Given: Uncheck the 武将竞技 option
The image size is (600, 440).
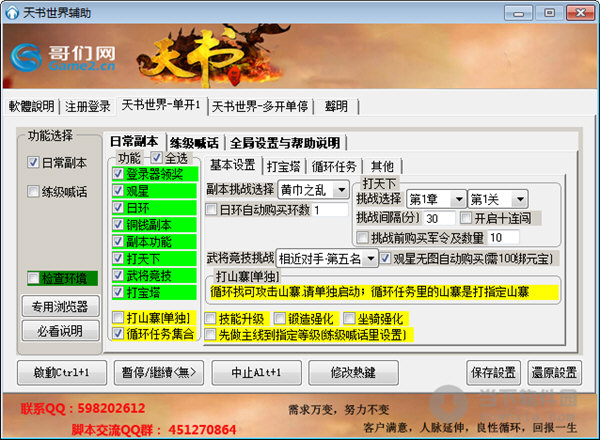Looking at the screenshot, I should (118, 275).
